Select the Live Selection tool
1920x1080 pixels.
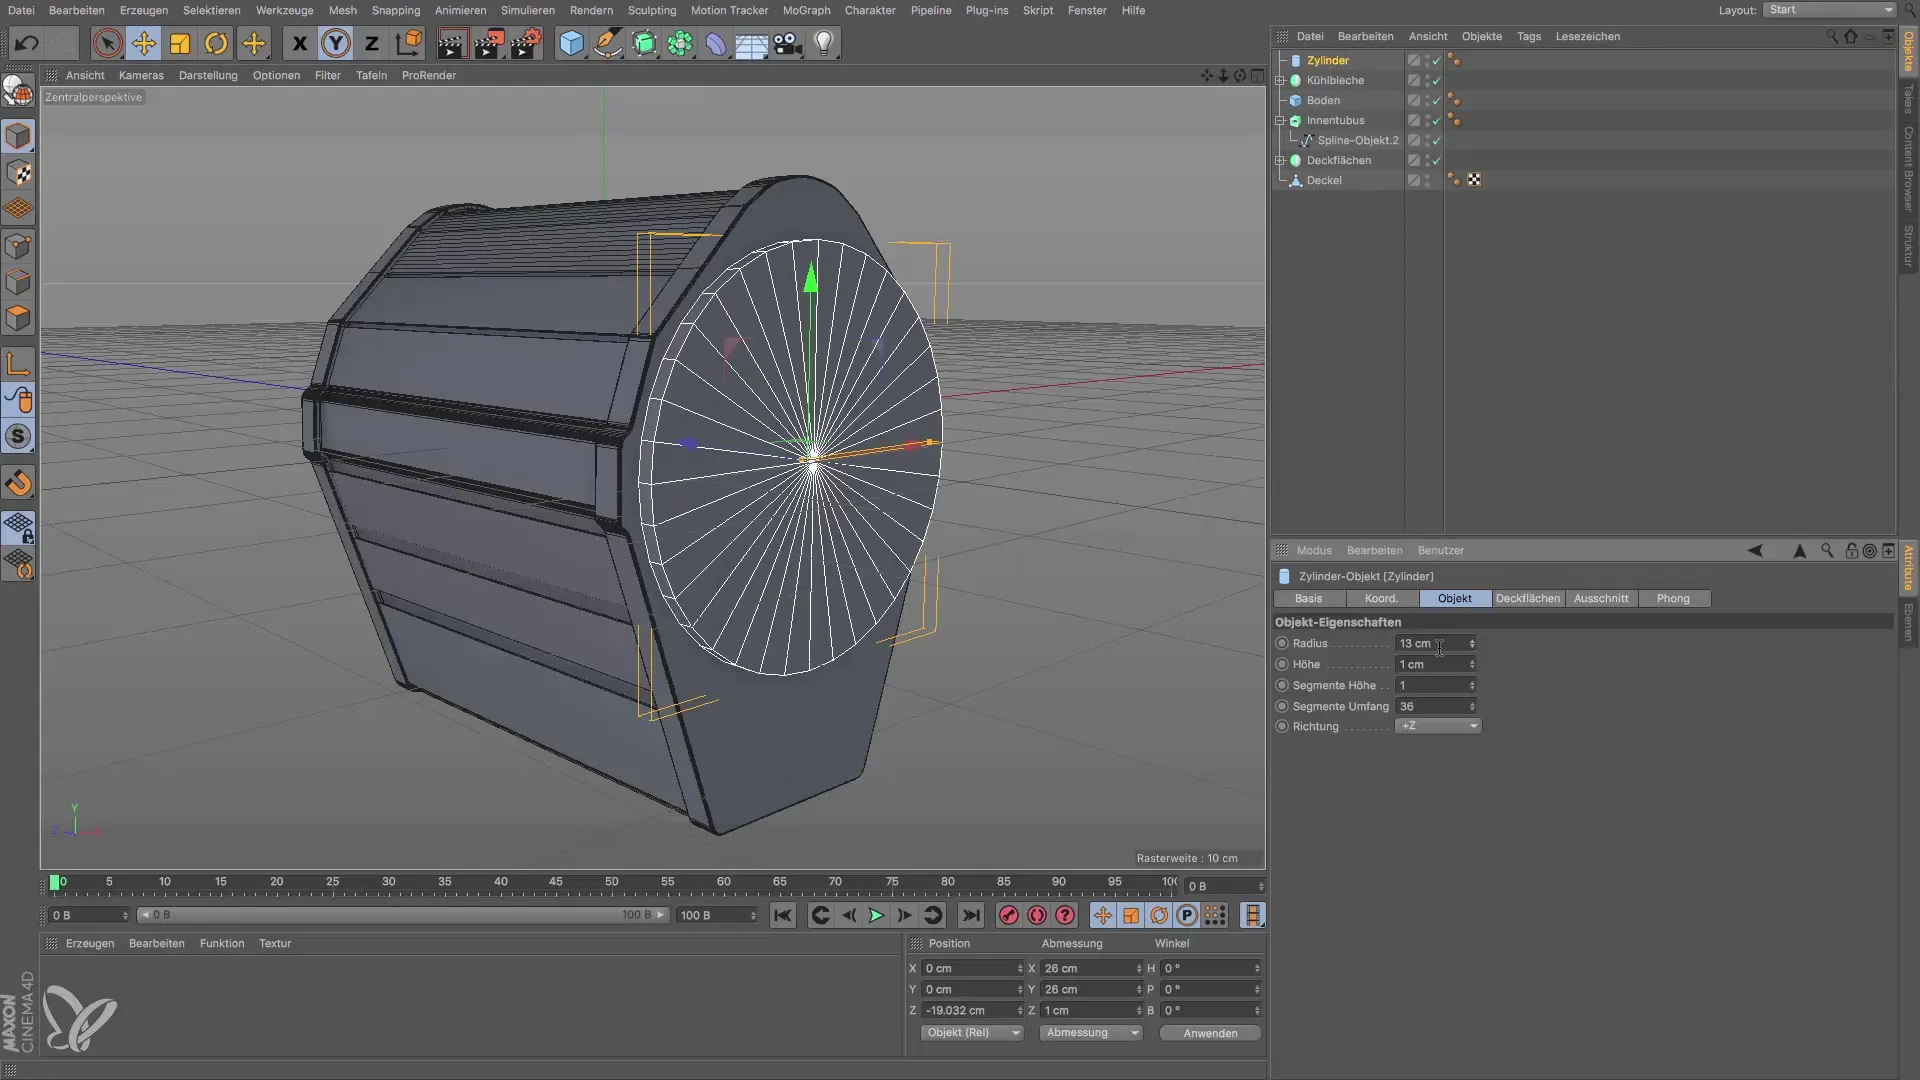pos(107,43)
